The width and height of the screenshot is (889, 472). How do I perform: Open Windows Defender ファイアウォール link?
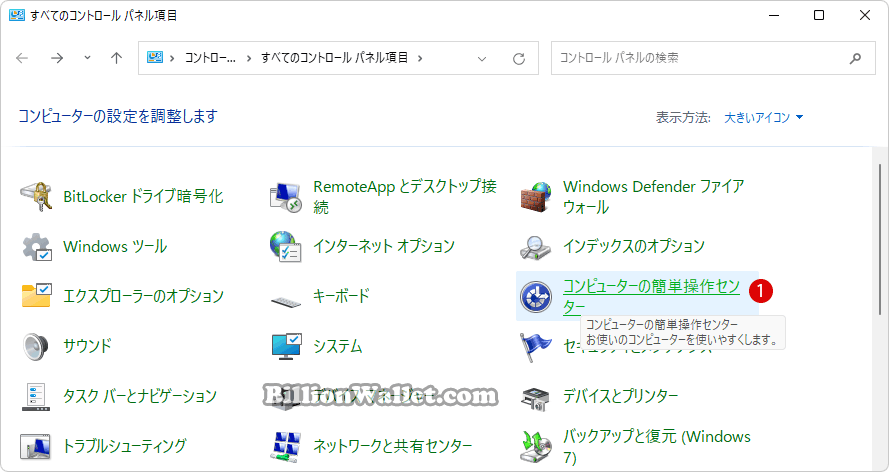654,197
